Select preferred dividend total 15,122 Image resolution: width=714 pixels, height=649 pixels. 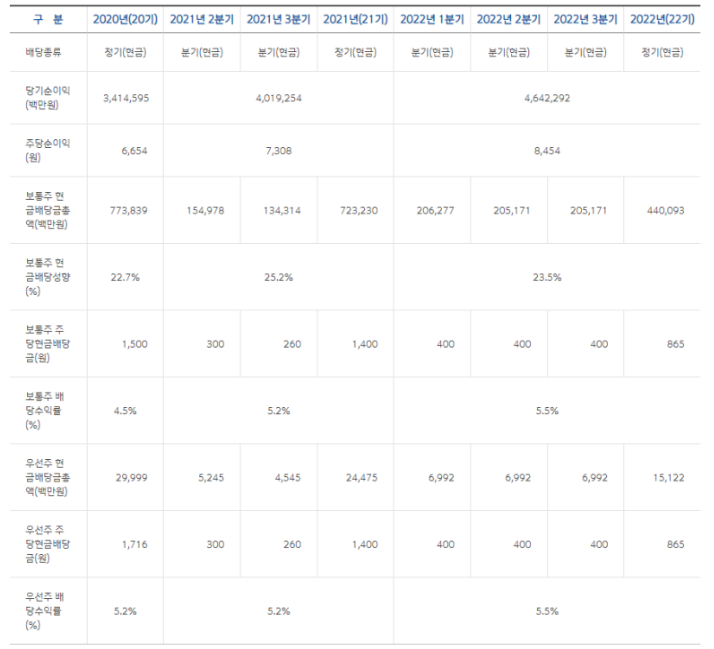point(668,478)
